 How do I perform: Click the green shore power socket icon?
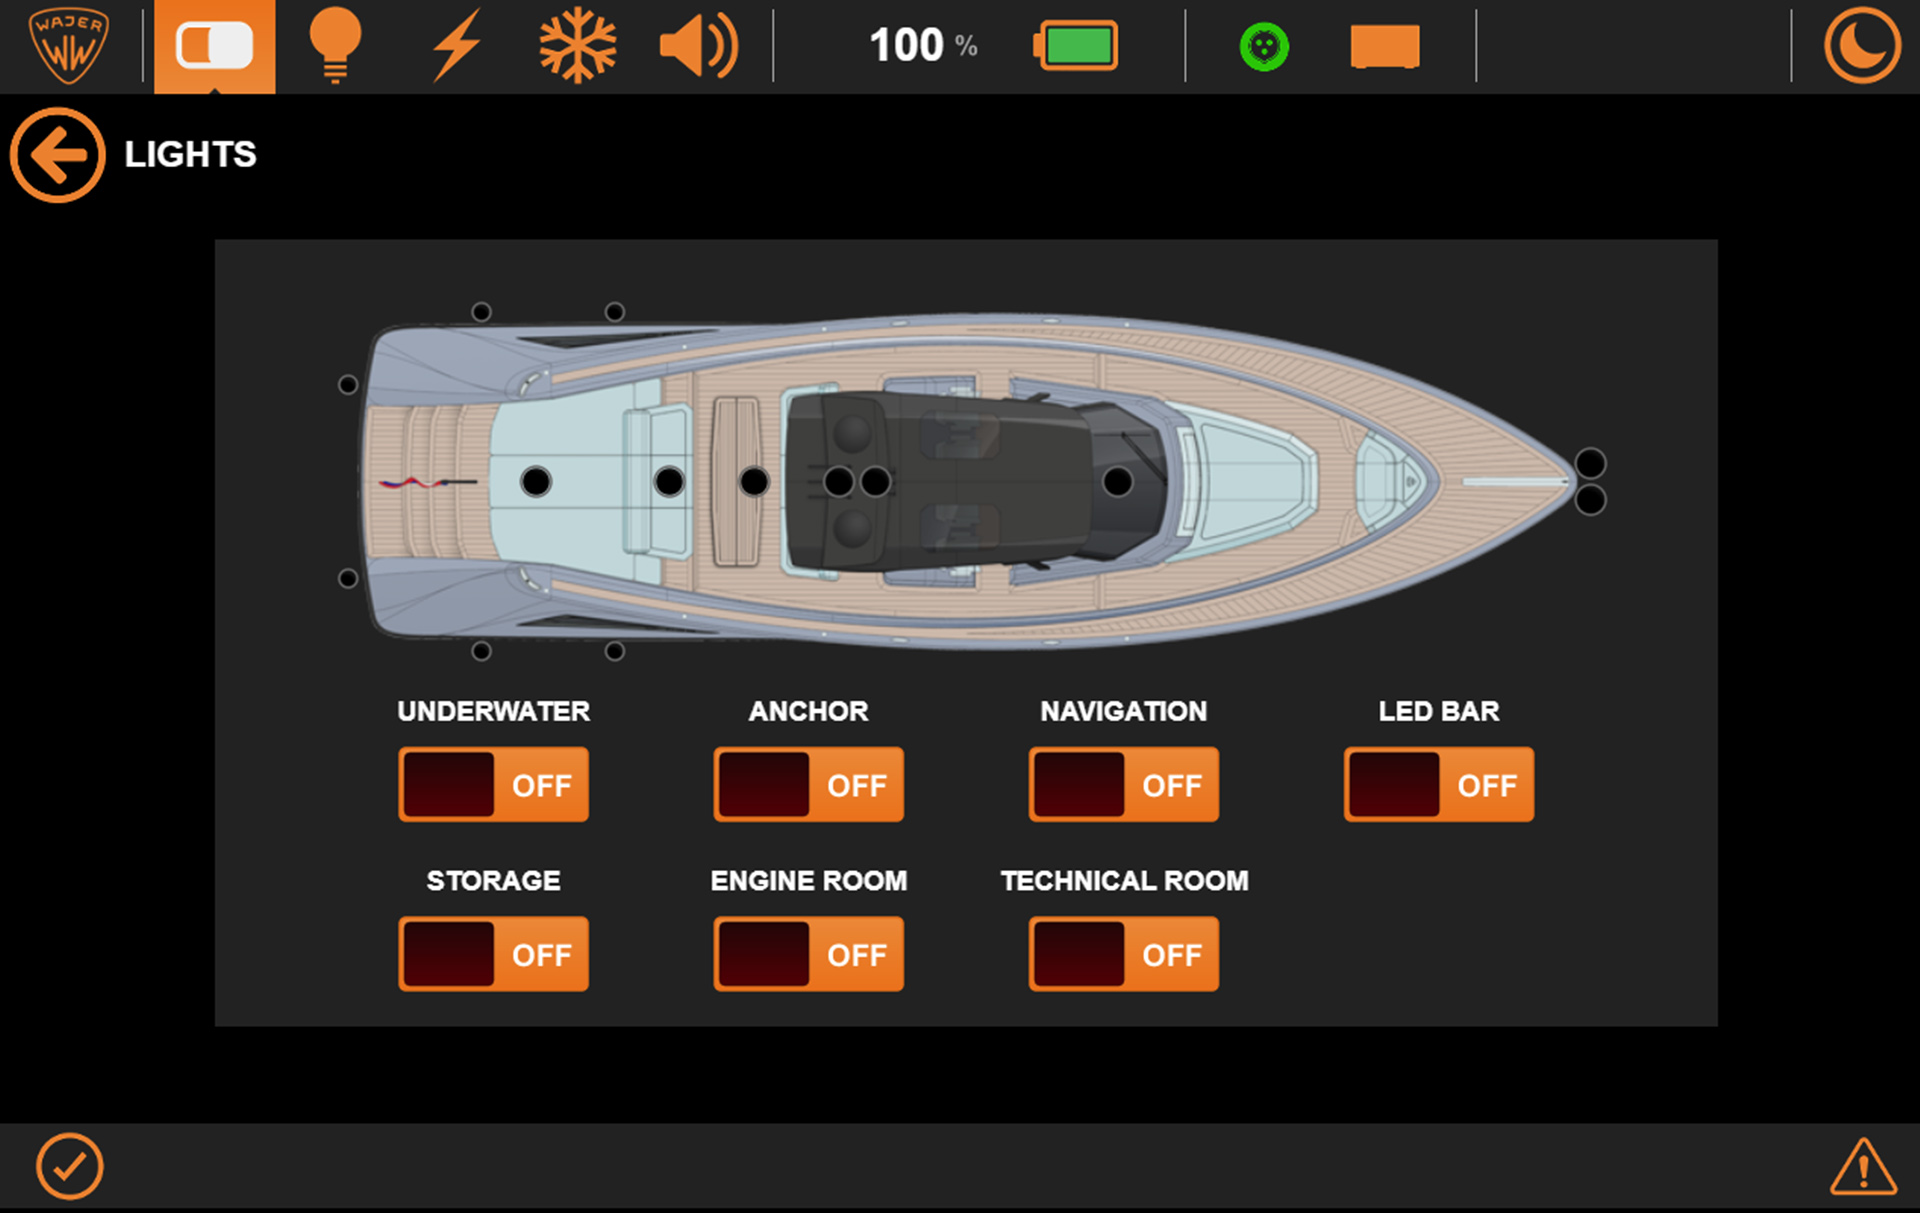click(x=1264, y=46)
